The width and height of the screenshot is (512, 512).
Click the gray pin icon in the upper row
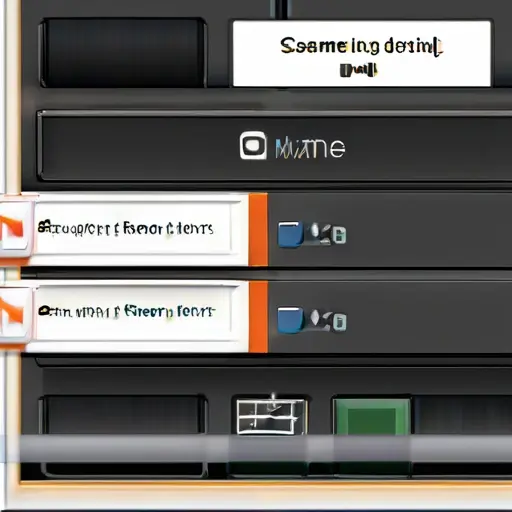[318, 233]
